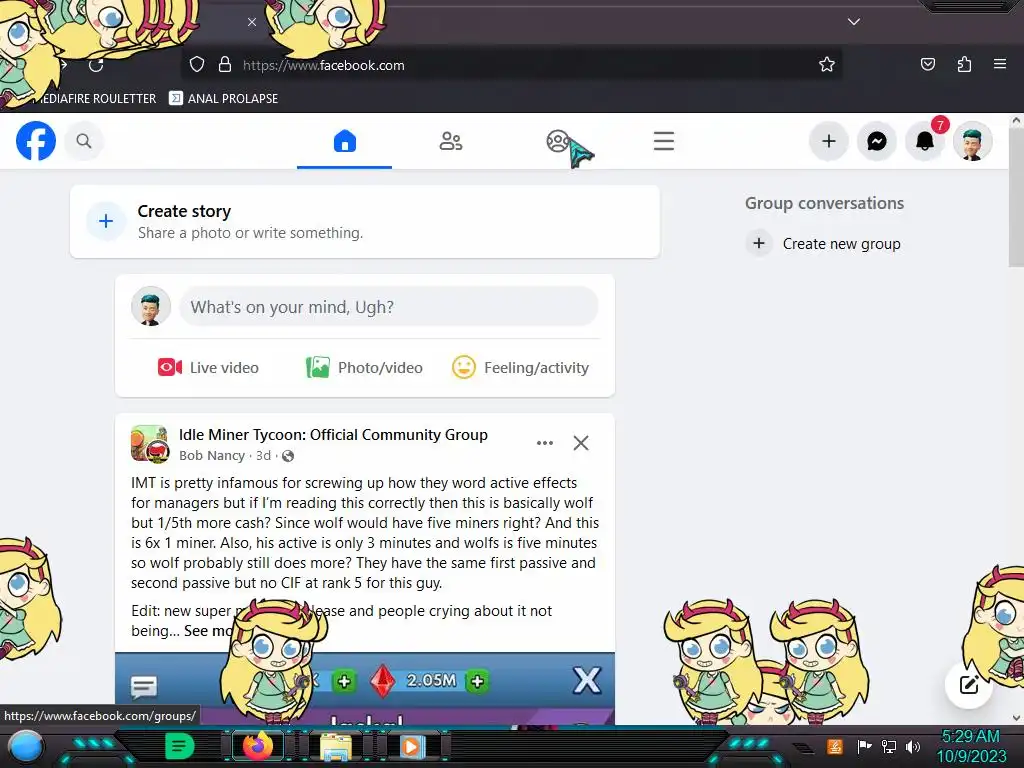Image resolution: width=1024 pixels, height=768 pixels.
Task: Click the scrollbar down arrow
Action: pos(1016,717)
